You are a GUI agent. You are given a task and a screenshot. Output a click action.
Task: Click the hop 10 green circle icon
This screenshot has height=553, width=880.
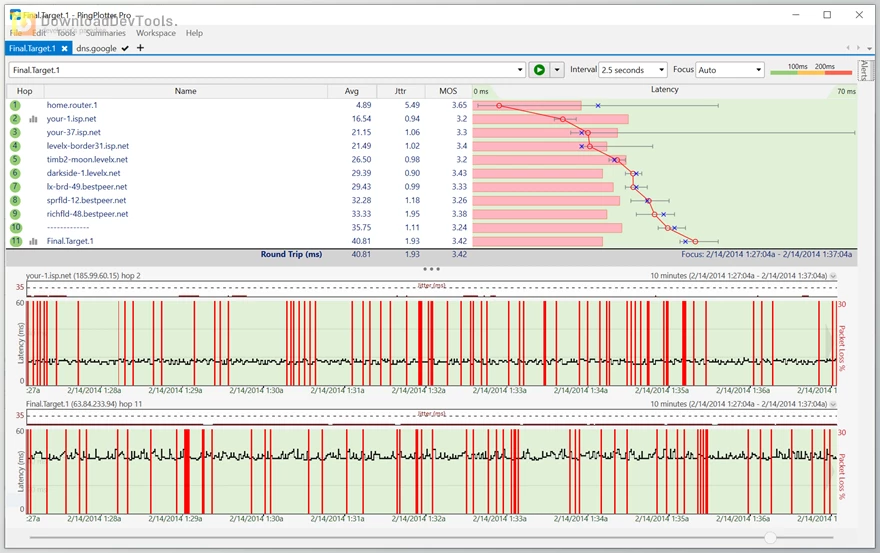pyautogui.click(x=15, y=227)
